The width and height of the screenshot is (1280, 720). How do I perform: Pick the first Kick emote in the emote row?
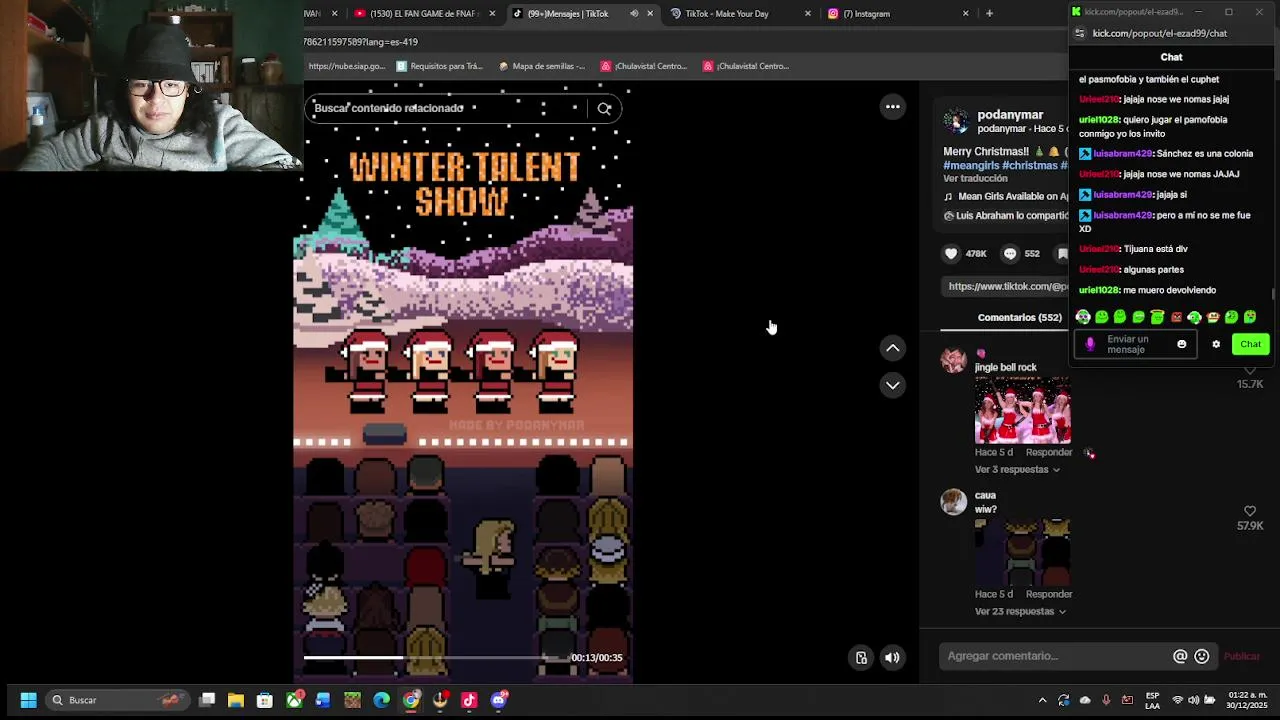point(1083,317)
